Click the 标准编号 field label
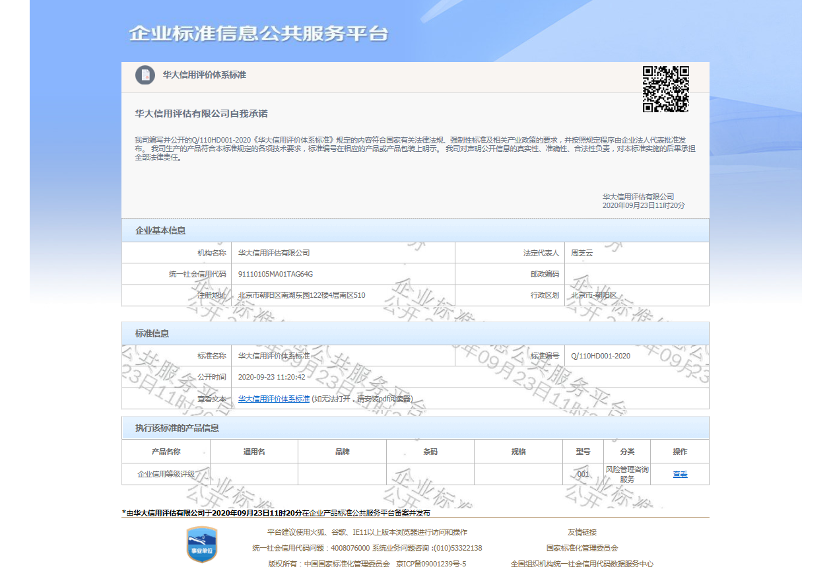 (x=544, y=356)
